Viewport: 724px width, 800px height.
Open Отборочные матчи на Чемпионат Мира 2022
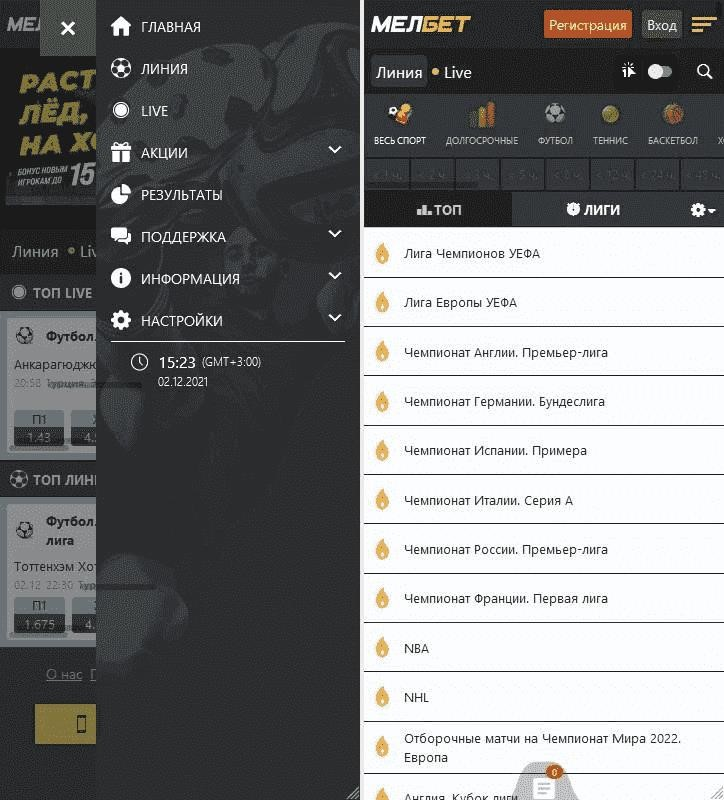(544, 747)
